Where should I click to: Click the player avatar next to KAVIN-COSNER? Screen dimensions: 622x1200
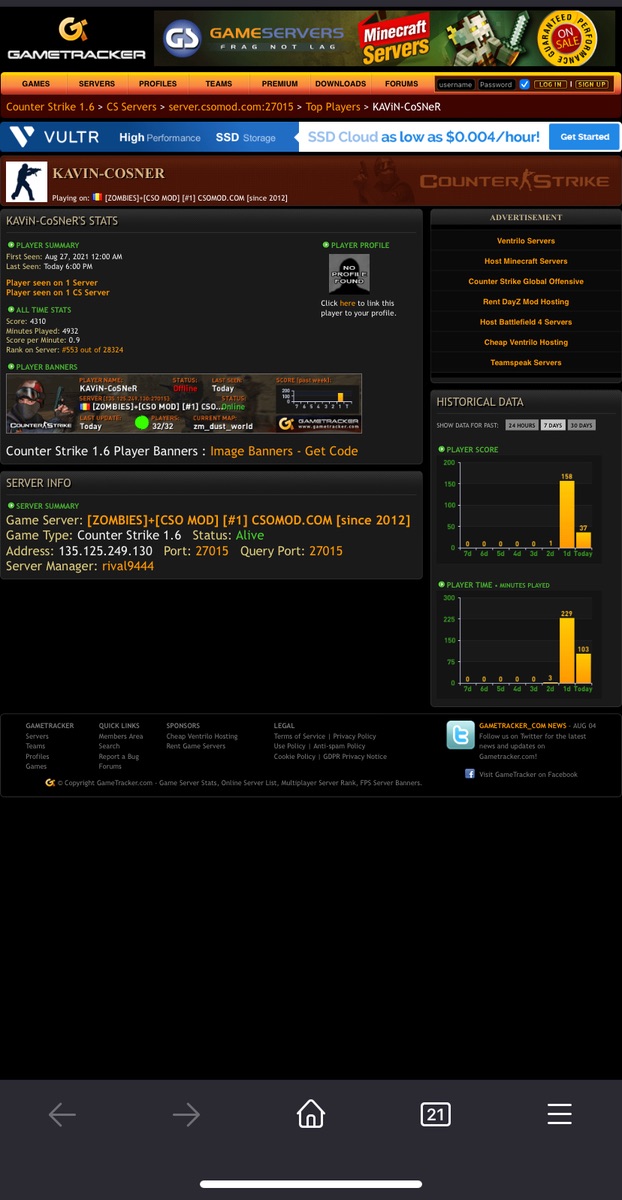point(26,181)
